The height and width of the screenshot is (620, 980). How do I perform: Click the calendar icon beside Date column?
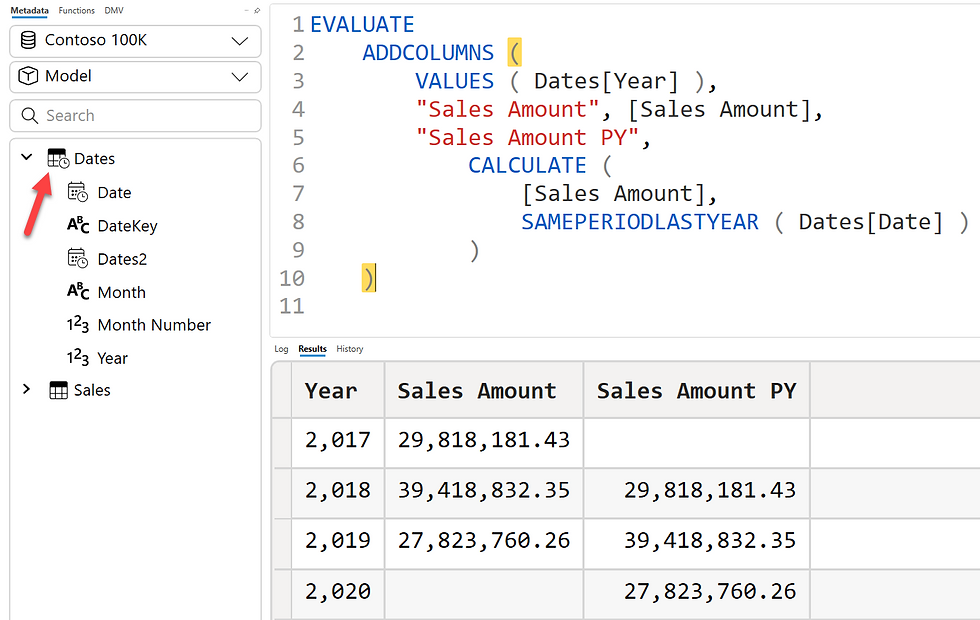78,192
